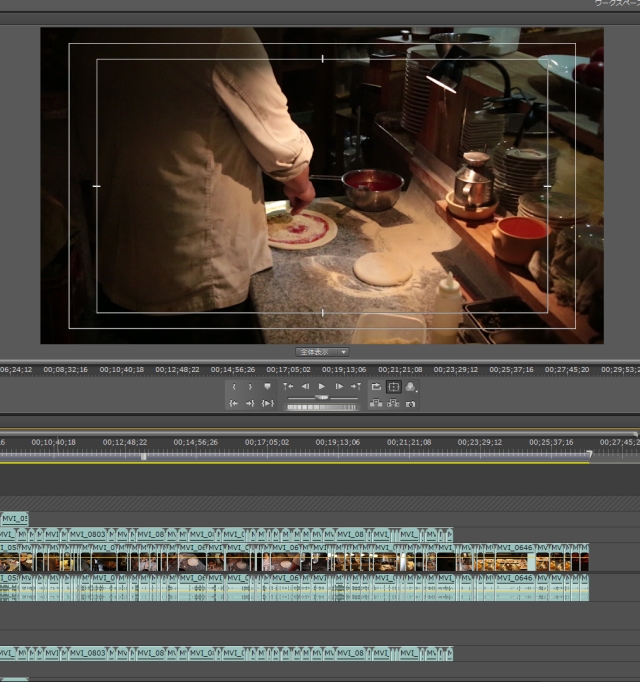Click the Go to Previous Edit Point icon
This screenshot has width=640, height=682.
(x=289, y=387)
